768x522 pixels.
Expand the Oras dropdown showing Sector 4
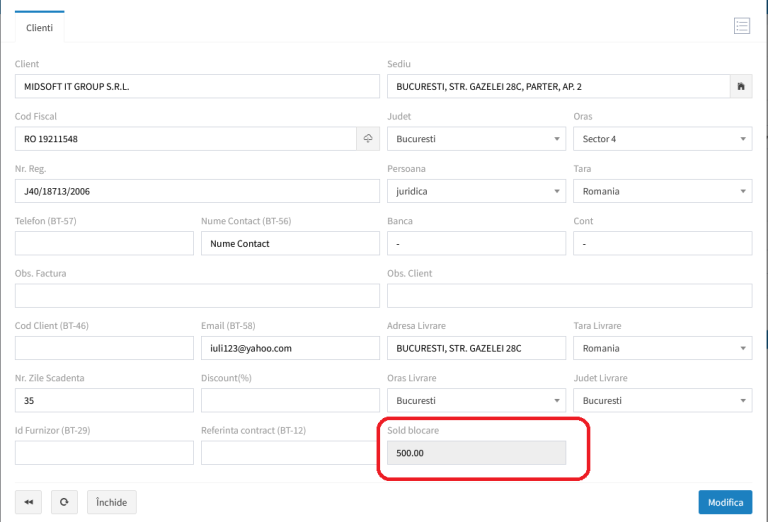pos(661,139)
